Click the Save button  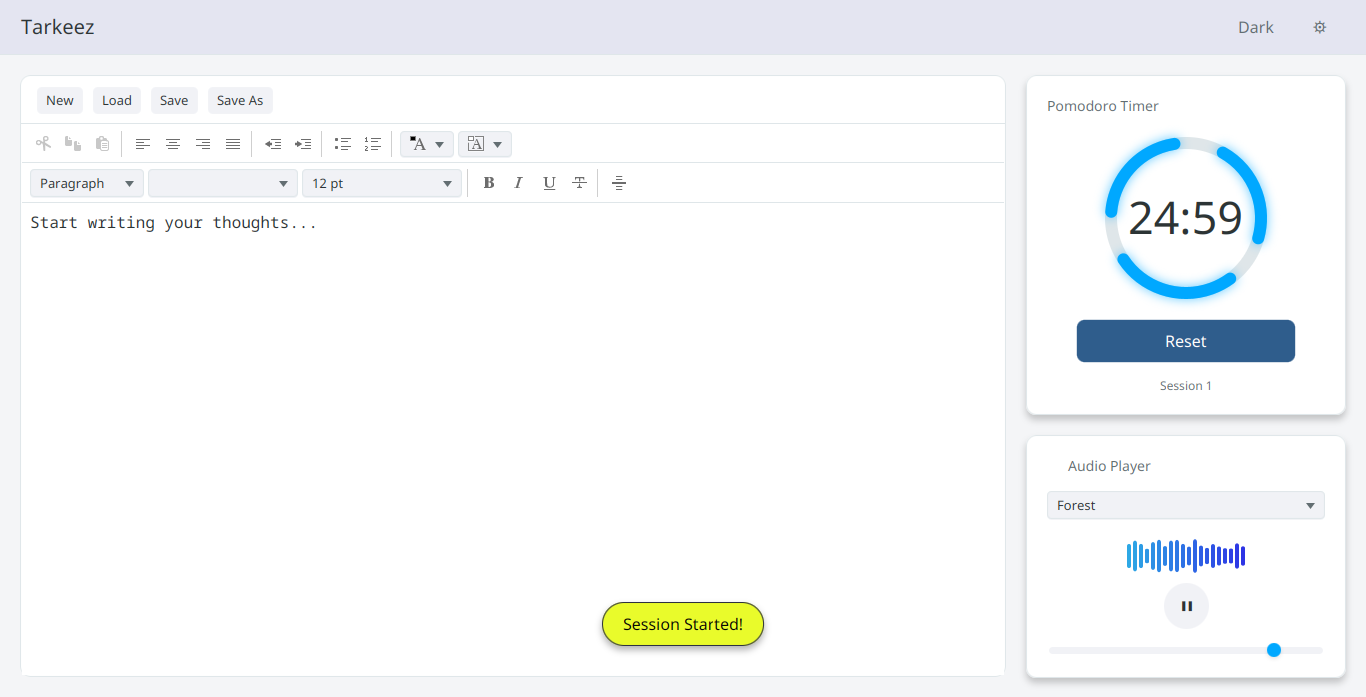click(x=174, y=100)
